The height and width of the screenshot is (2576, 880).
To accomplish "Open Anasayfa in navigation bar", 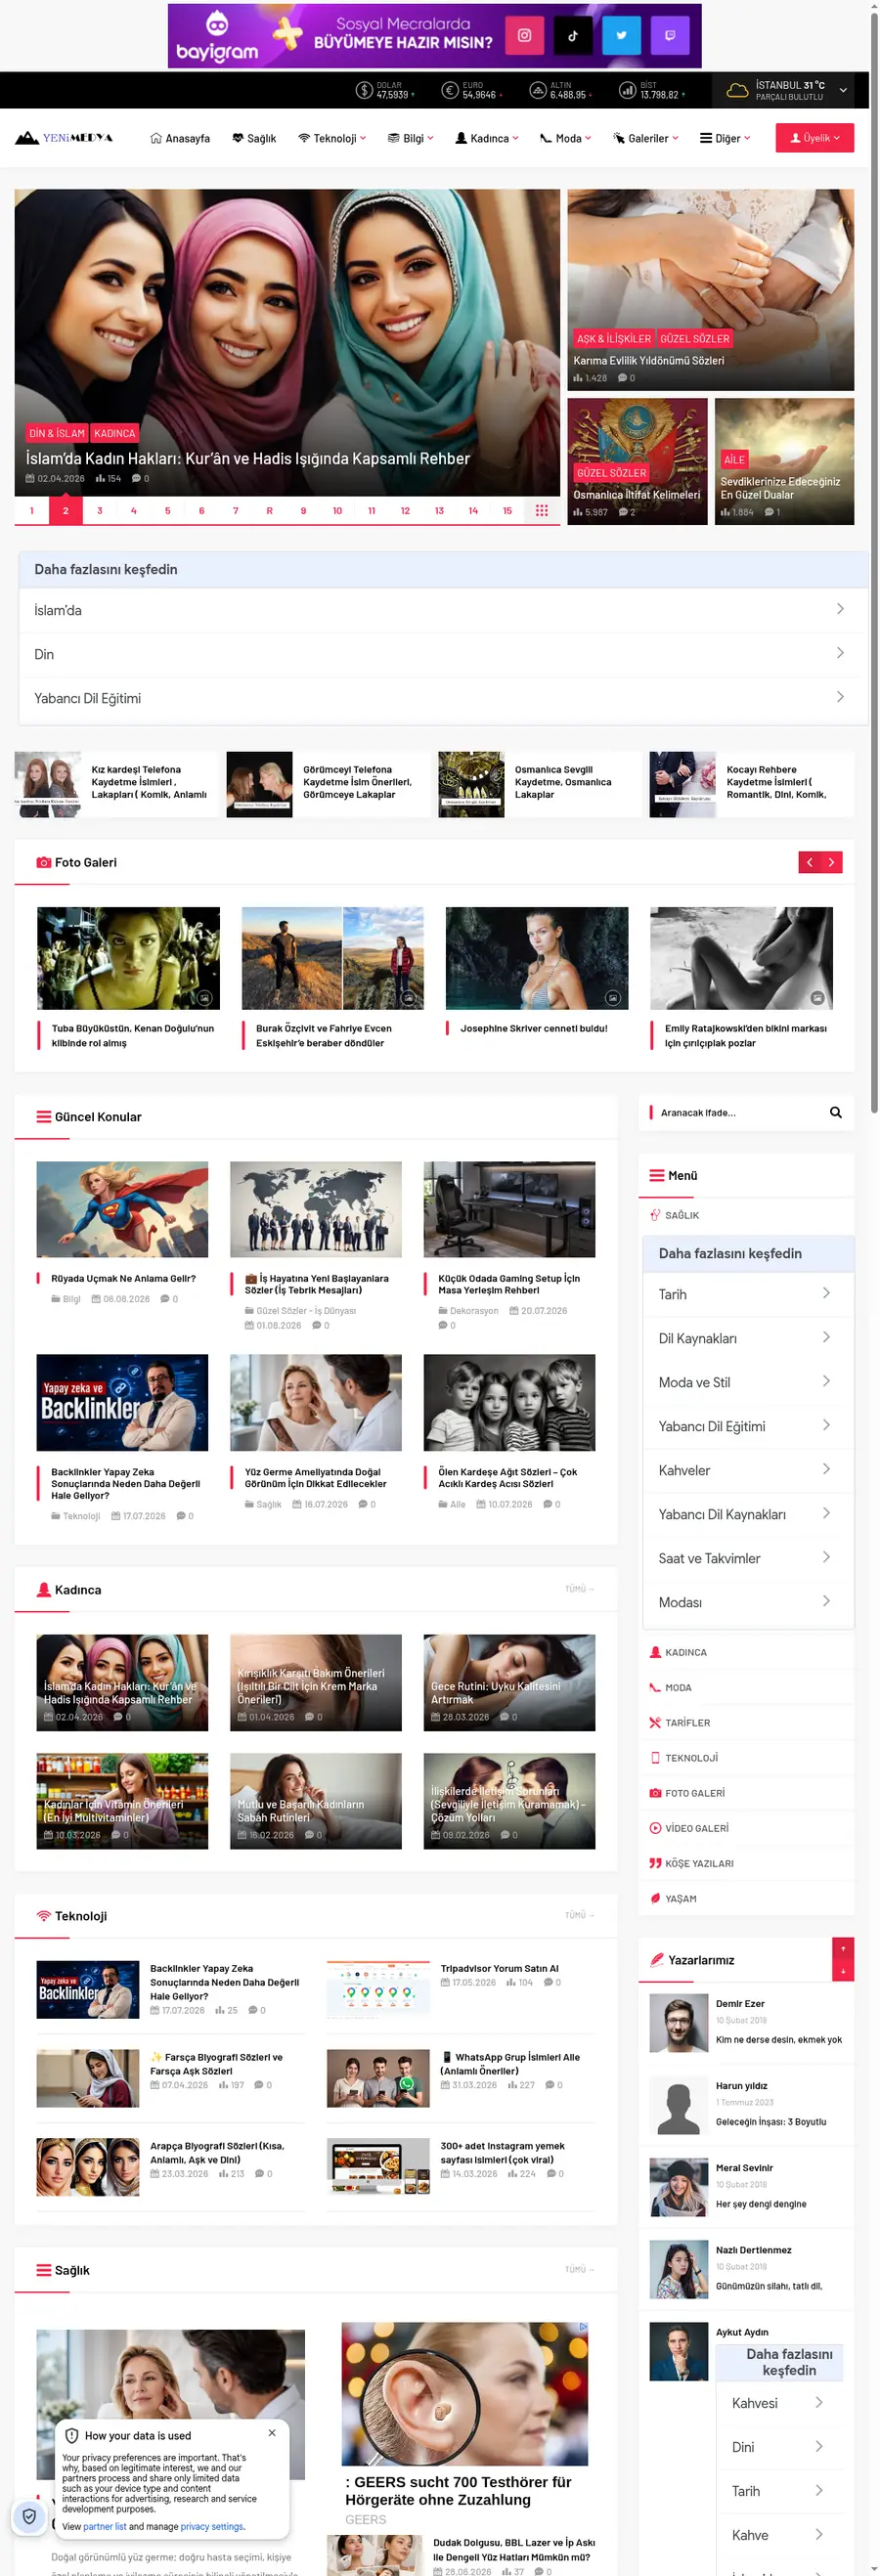I will coord(180,138).
